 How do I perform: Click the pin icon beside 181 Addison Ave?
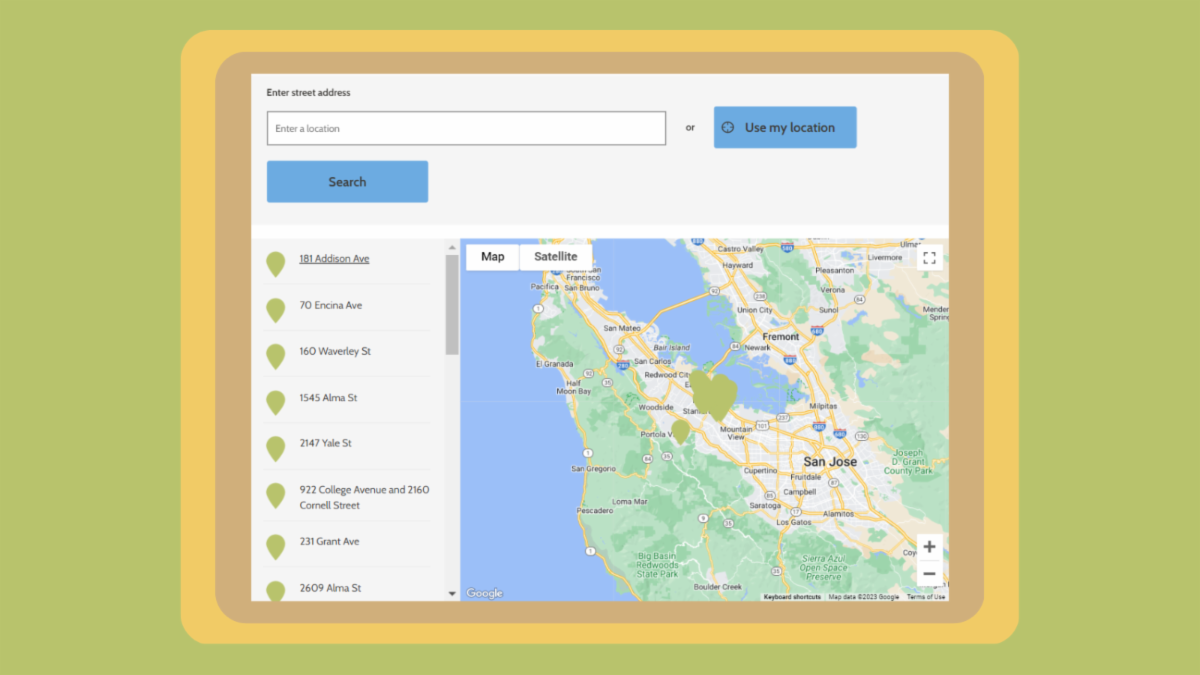(275, 264)
